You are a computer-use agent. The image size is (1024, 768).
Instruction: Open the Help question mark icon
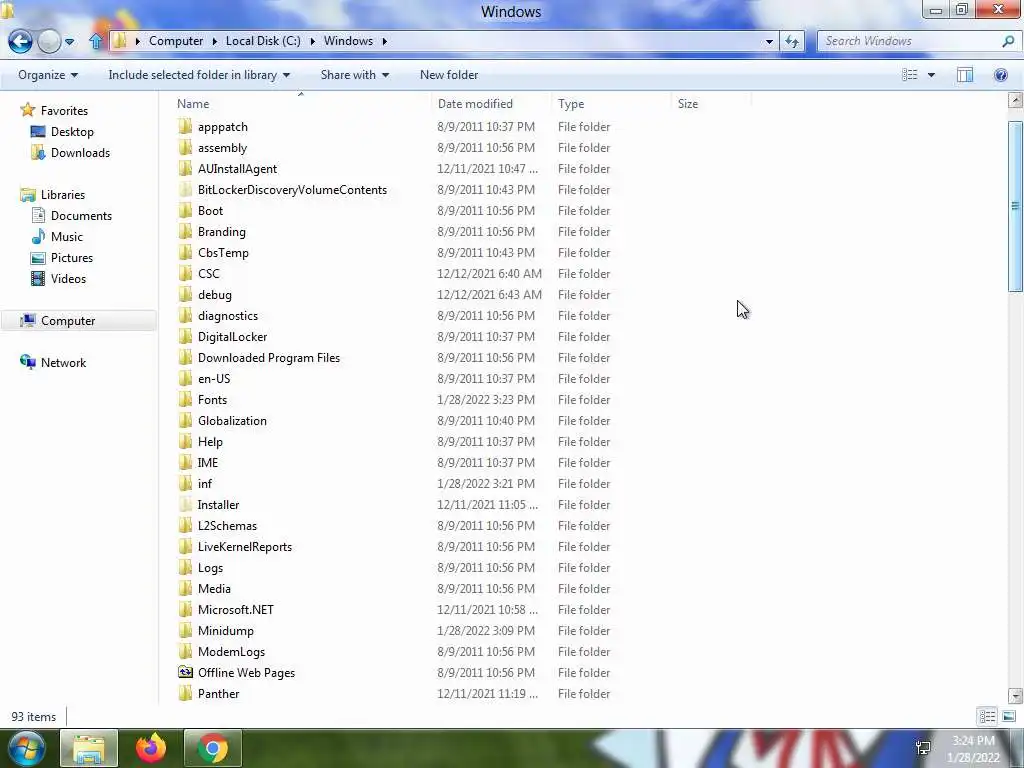pyautogui.click(x=1000, y=75)
